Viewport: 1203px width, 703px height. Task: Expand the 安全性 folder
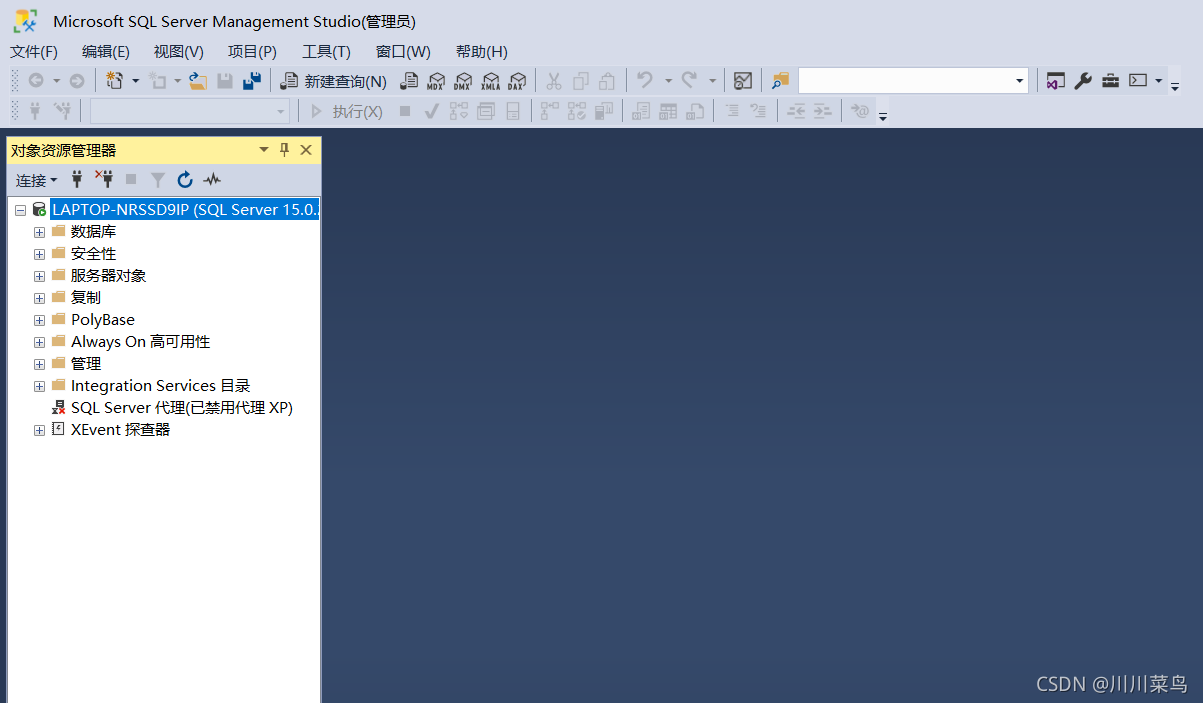click(40, 254)
